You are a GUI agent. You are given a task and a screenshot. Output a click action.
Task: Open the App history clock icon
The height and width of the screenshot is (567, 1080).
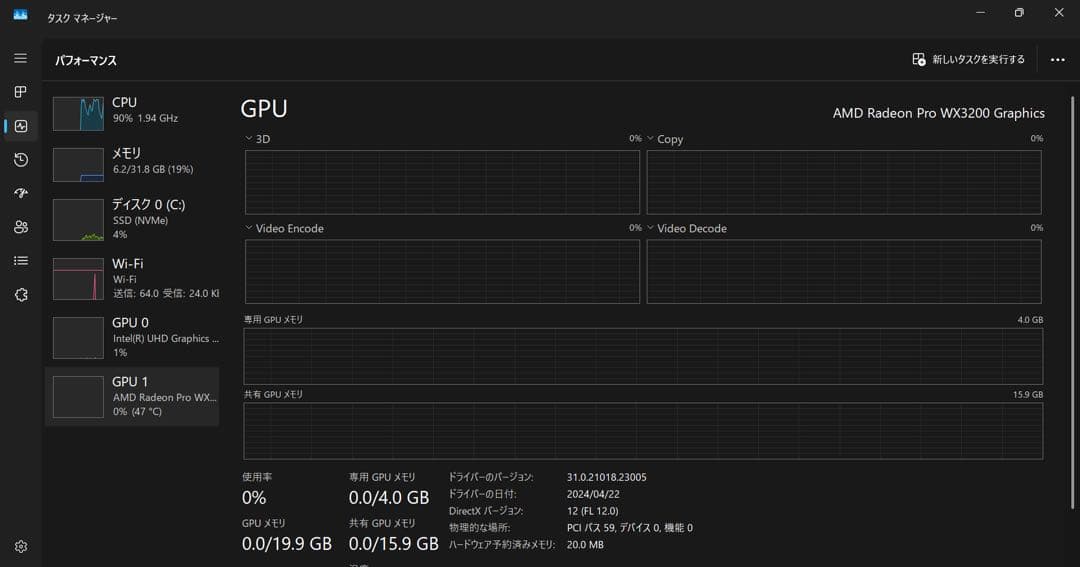pos(20,160)
